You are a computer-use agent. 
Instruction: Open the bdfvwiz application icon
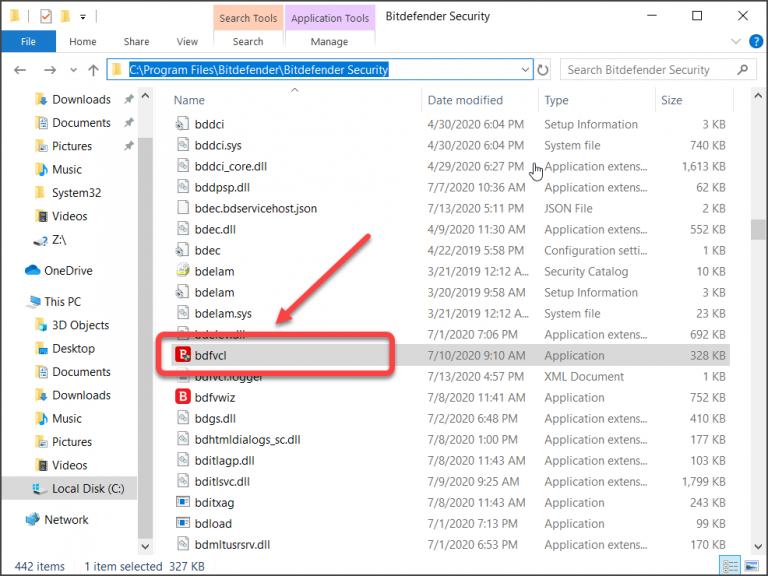[x=183, y=397]
